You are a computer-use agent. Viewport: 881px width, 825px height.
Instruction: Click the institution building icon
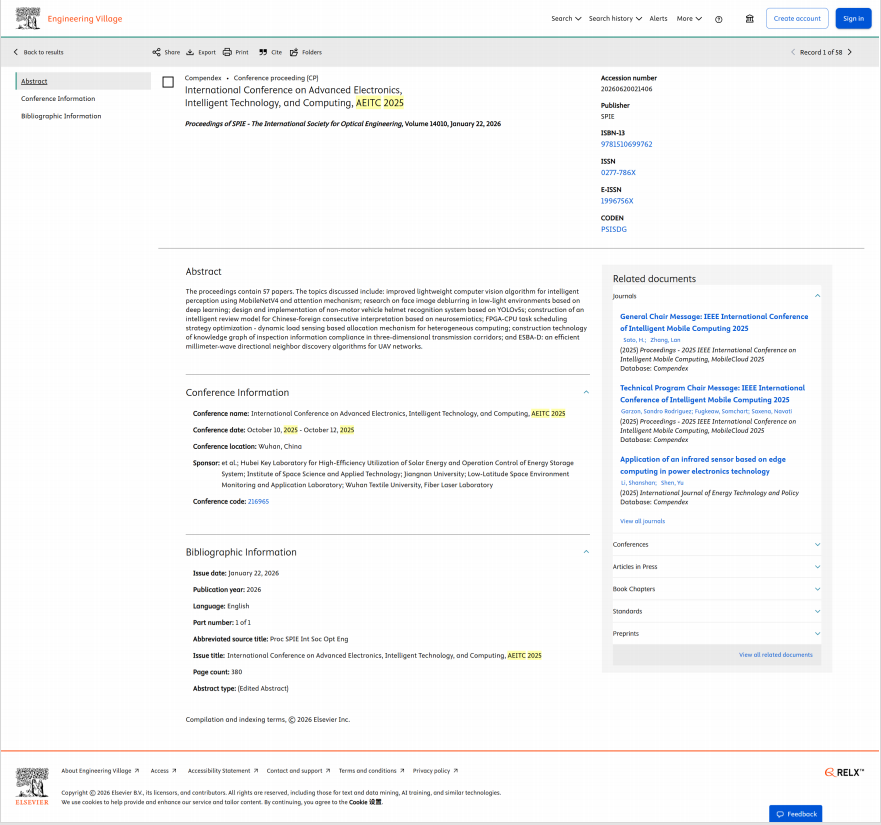click(750, 18)
